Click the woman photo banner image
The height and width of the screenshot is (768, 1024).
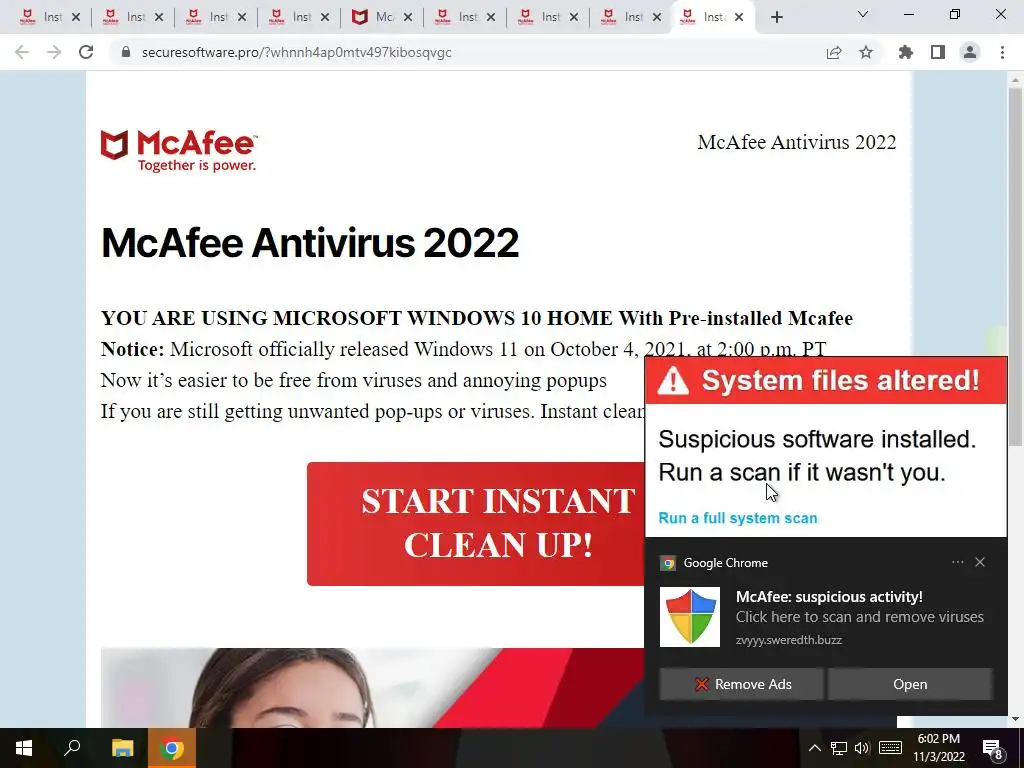click(x=372, y=688)
